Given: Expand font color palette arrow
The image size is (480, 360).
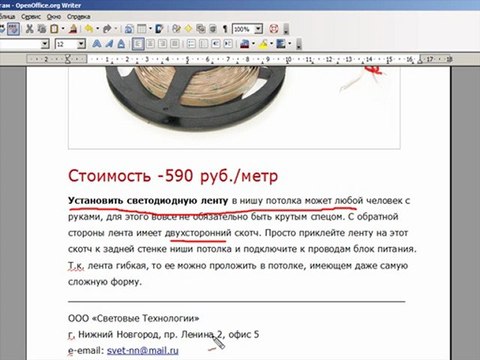Looking at the screenshot, I should (x=253, y=44).
